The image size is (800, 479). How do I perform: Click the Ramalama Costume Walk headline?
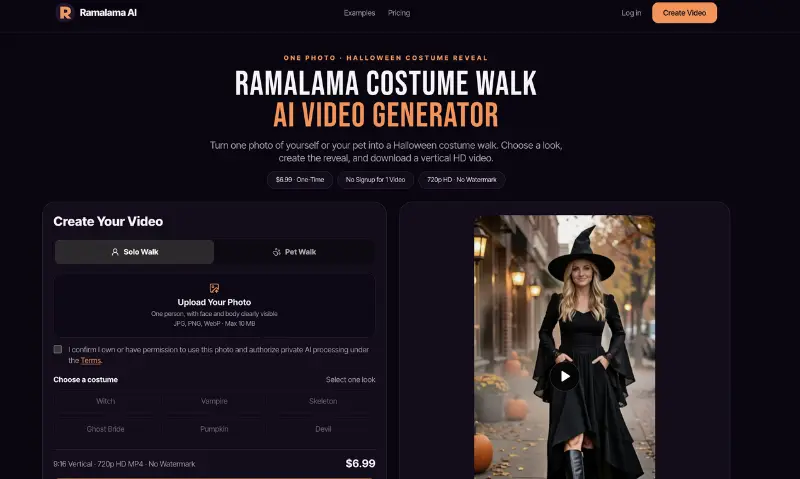point(386,83)
